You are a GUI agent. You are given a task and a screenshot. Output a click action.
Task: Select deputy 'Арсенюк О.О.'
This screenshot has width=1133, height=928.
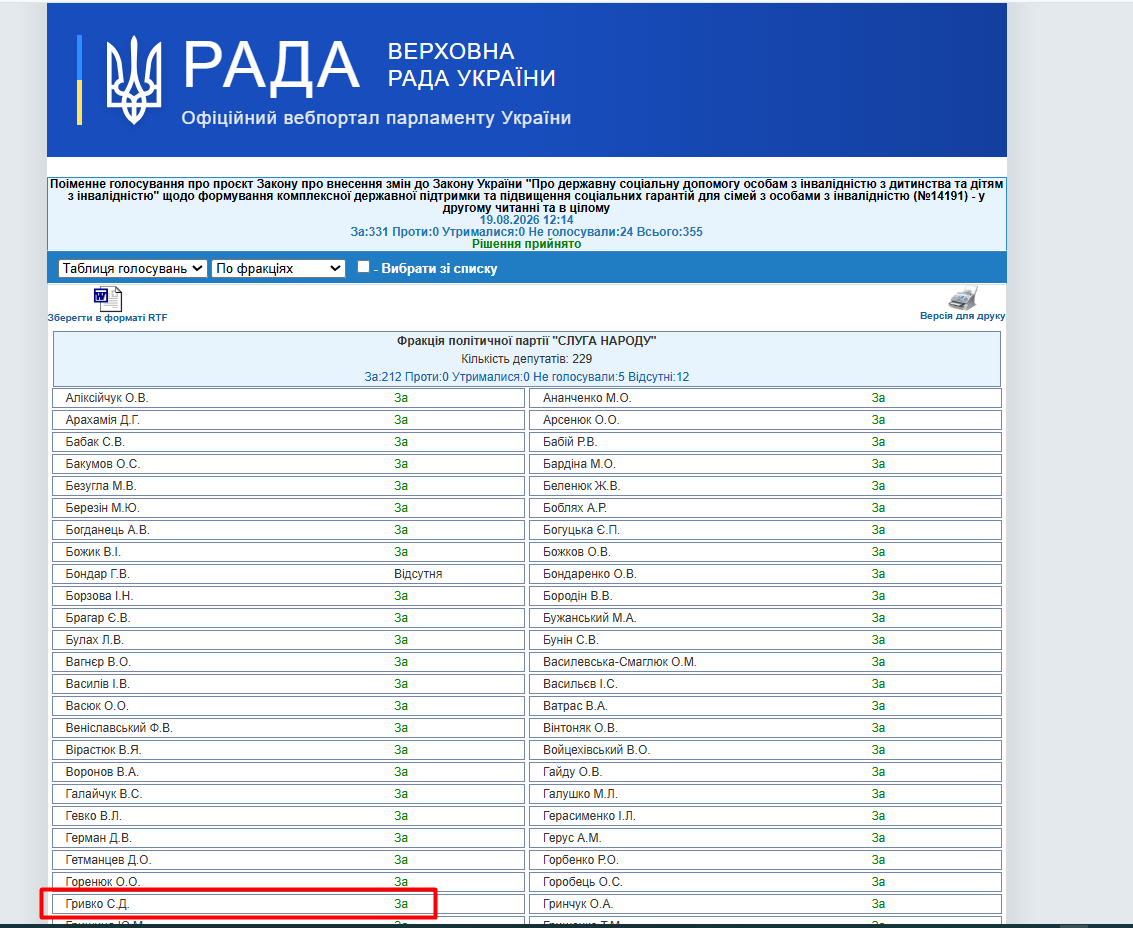pyautogui.click(x=581, y=420)
